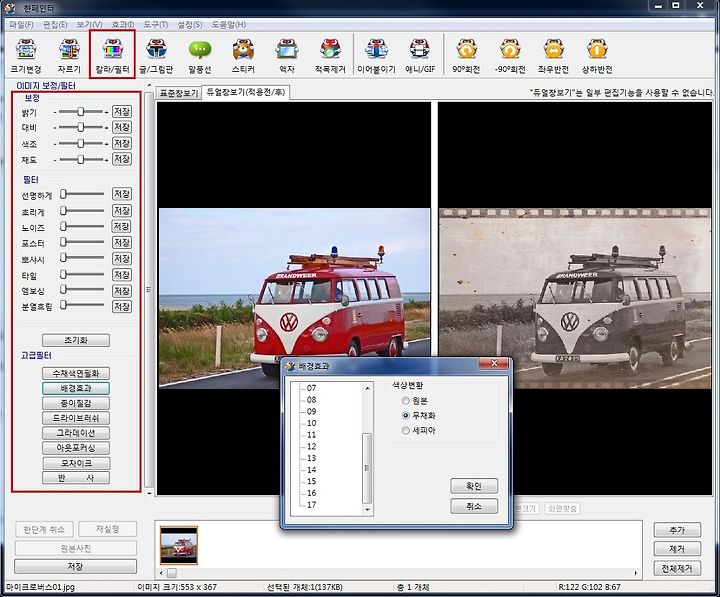Open the 파일(F) menu
The height and width of the screenshot is (597, 720).
tap(21, 24)
